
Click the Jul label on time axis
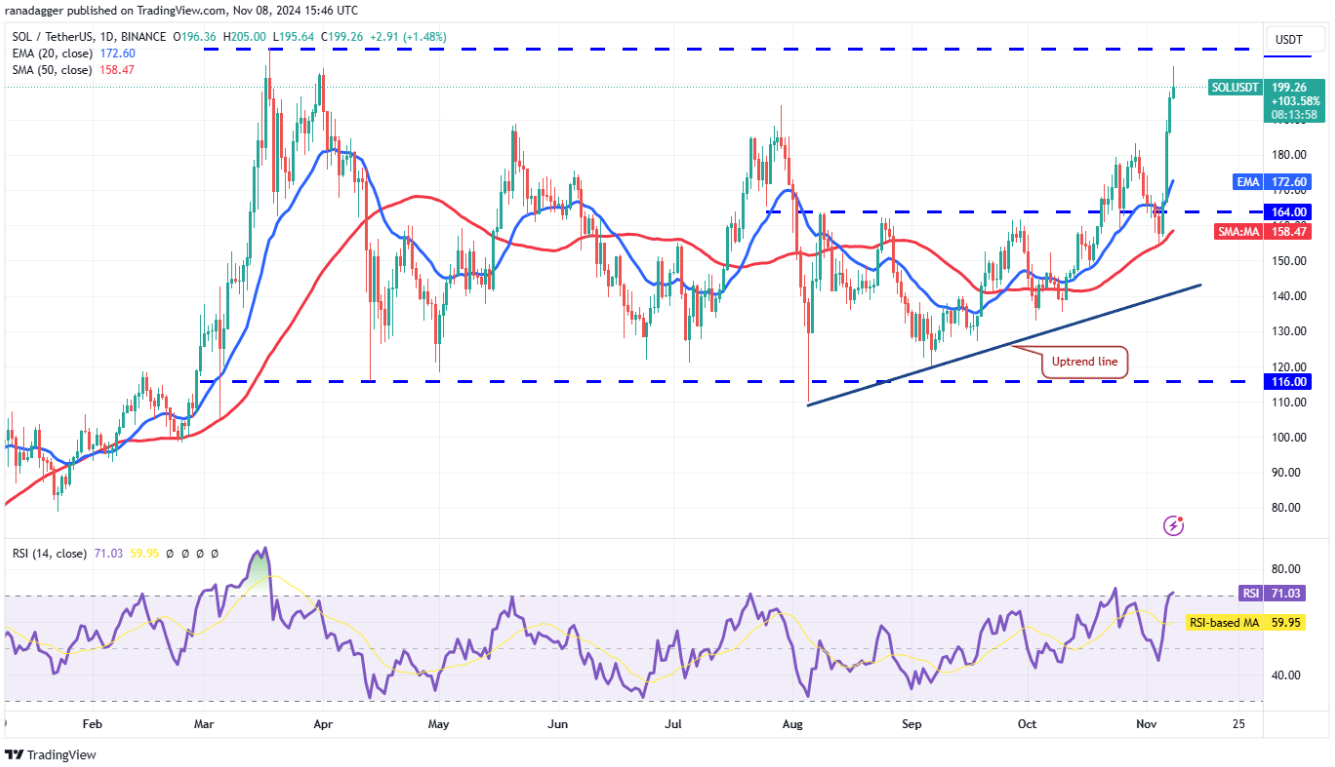(x=674, y=723)
